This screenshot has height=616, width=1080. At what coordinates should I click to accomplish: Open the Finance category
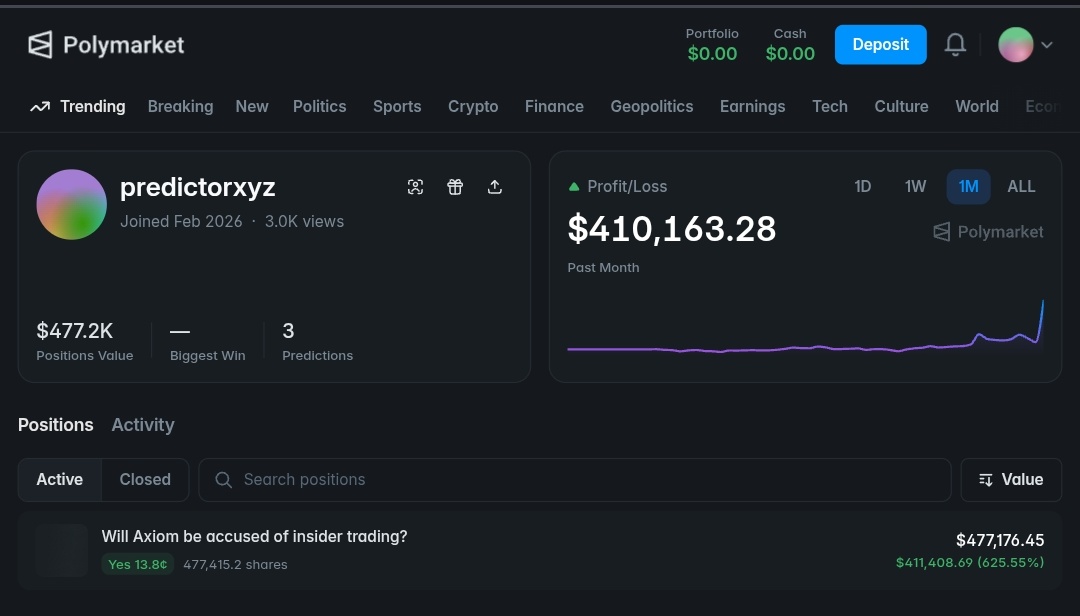554,106
